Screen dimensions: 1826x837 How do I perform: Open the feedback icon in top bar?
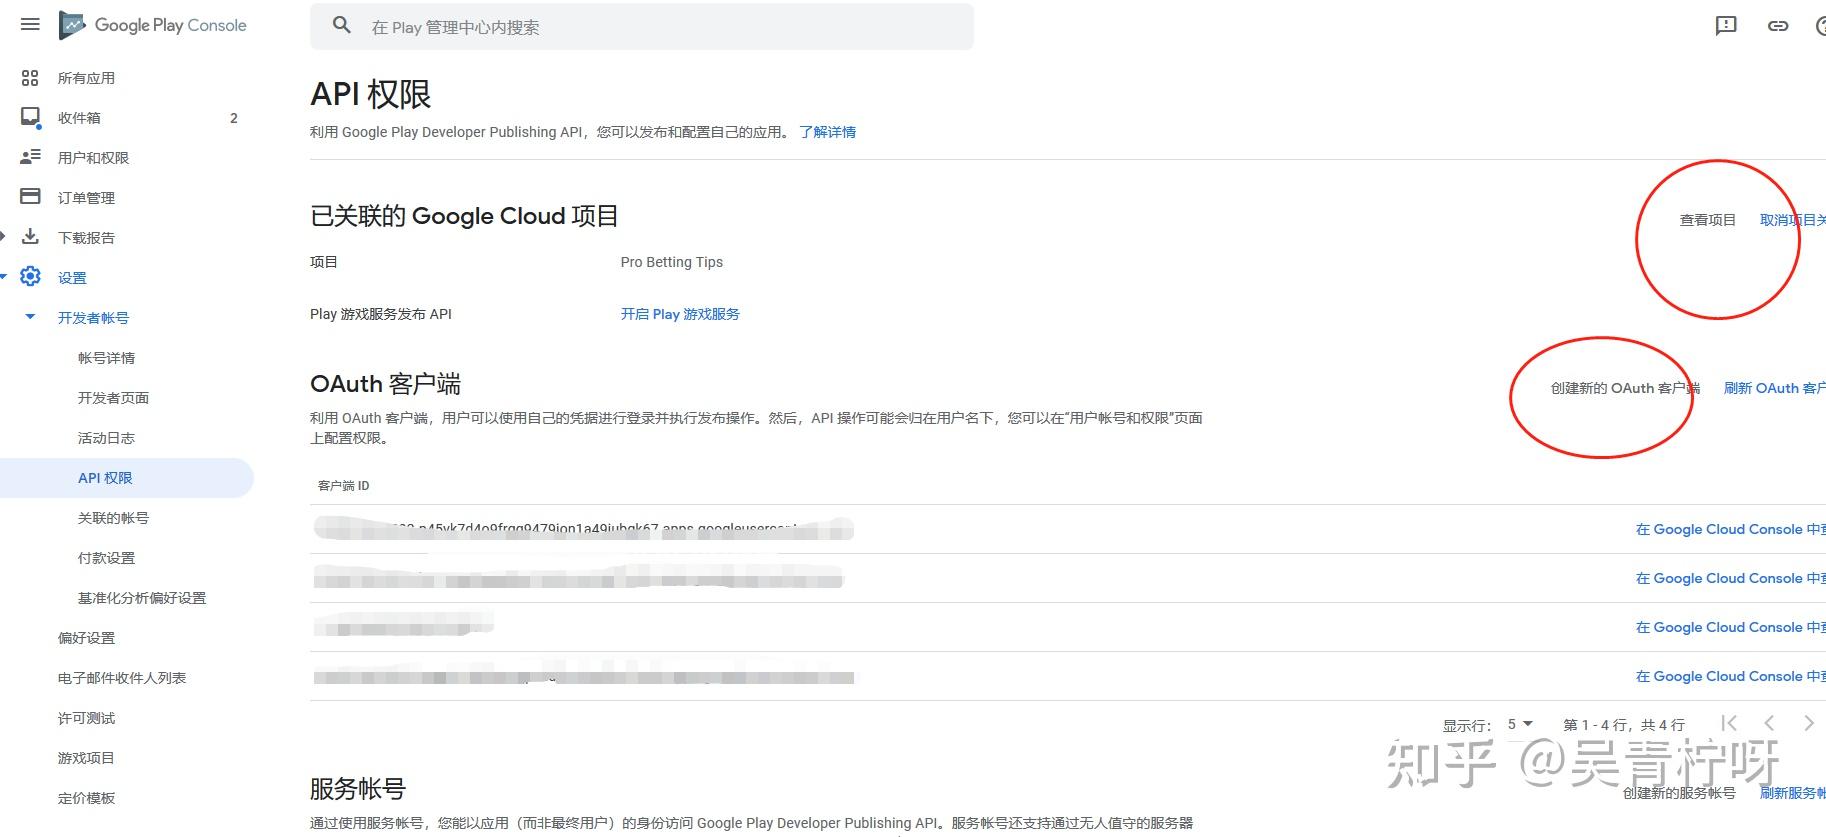coord(1725,26)
